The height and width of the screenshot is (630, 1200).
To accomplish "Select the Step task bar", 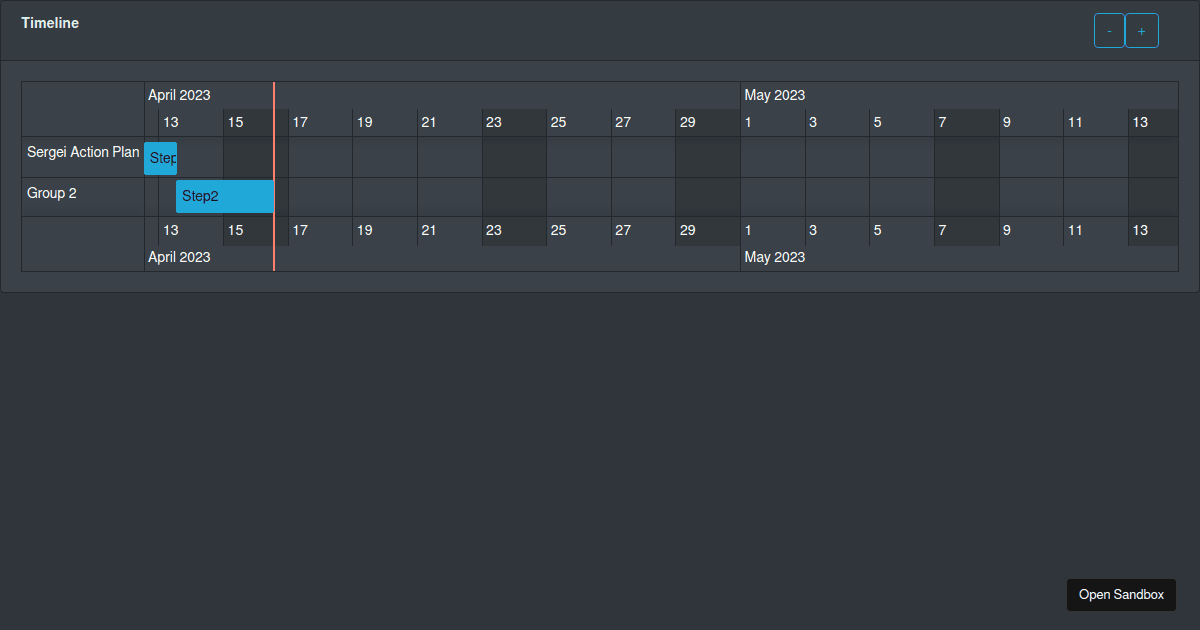I will coord(160,158).
